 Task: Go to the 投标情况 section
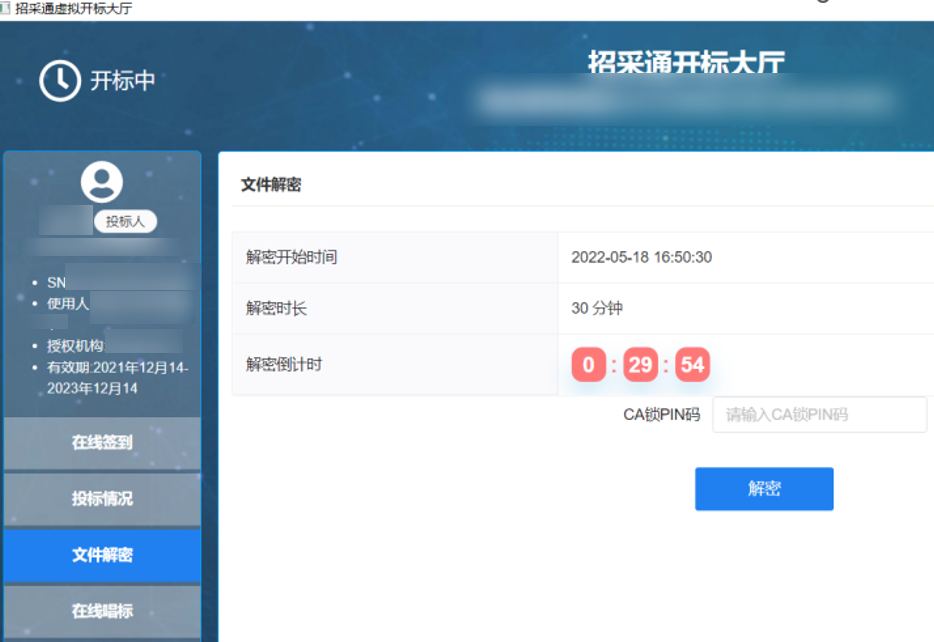tap(102, 498)
